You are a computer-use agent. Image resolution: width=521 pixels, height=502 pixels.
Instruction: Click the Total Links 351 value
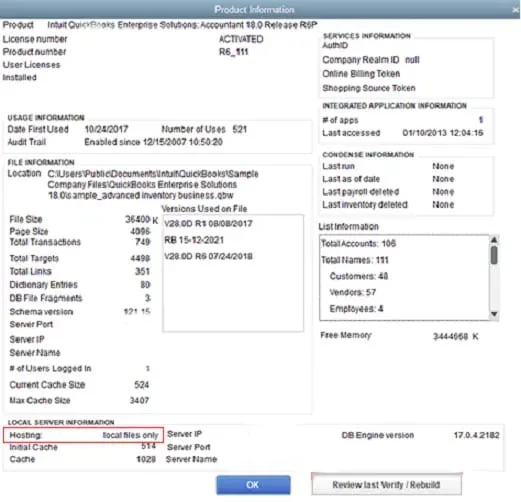tap(142, 271)
